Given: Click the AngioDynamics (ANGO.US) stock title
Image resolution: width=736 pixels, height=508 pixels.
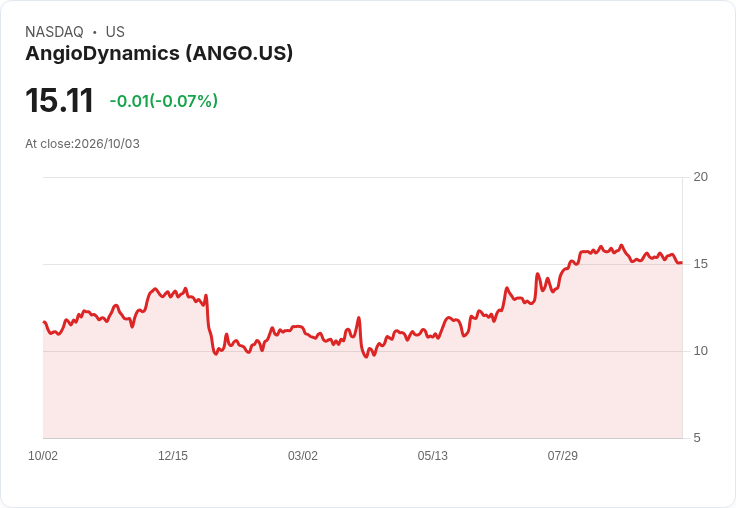Looking at the screenshot, I should pos(159,53).
